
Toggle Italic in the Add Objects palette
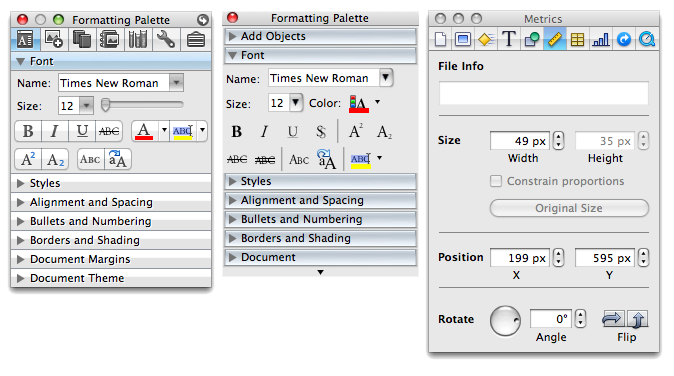pos(264,131)
